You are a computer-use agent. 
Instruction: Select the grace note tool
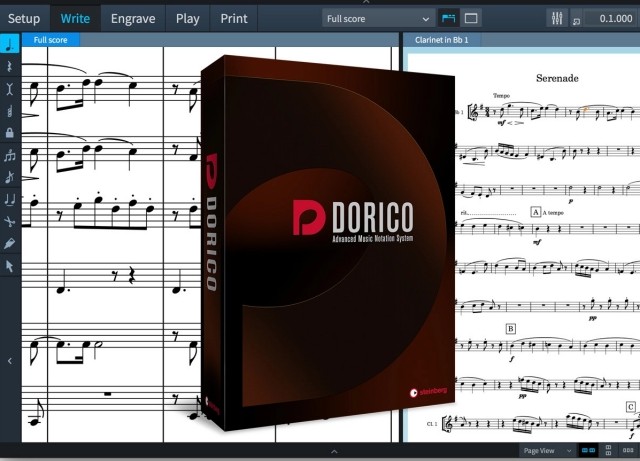10,177
